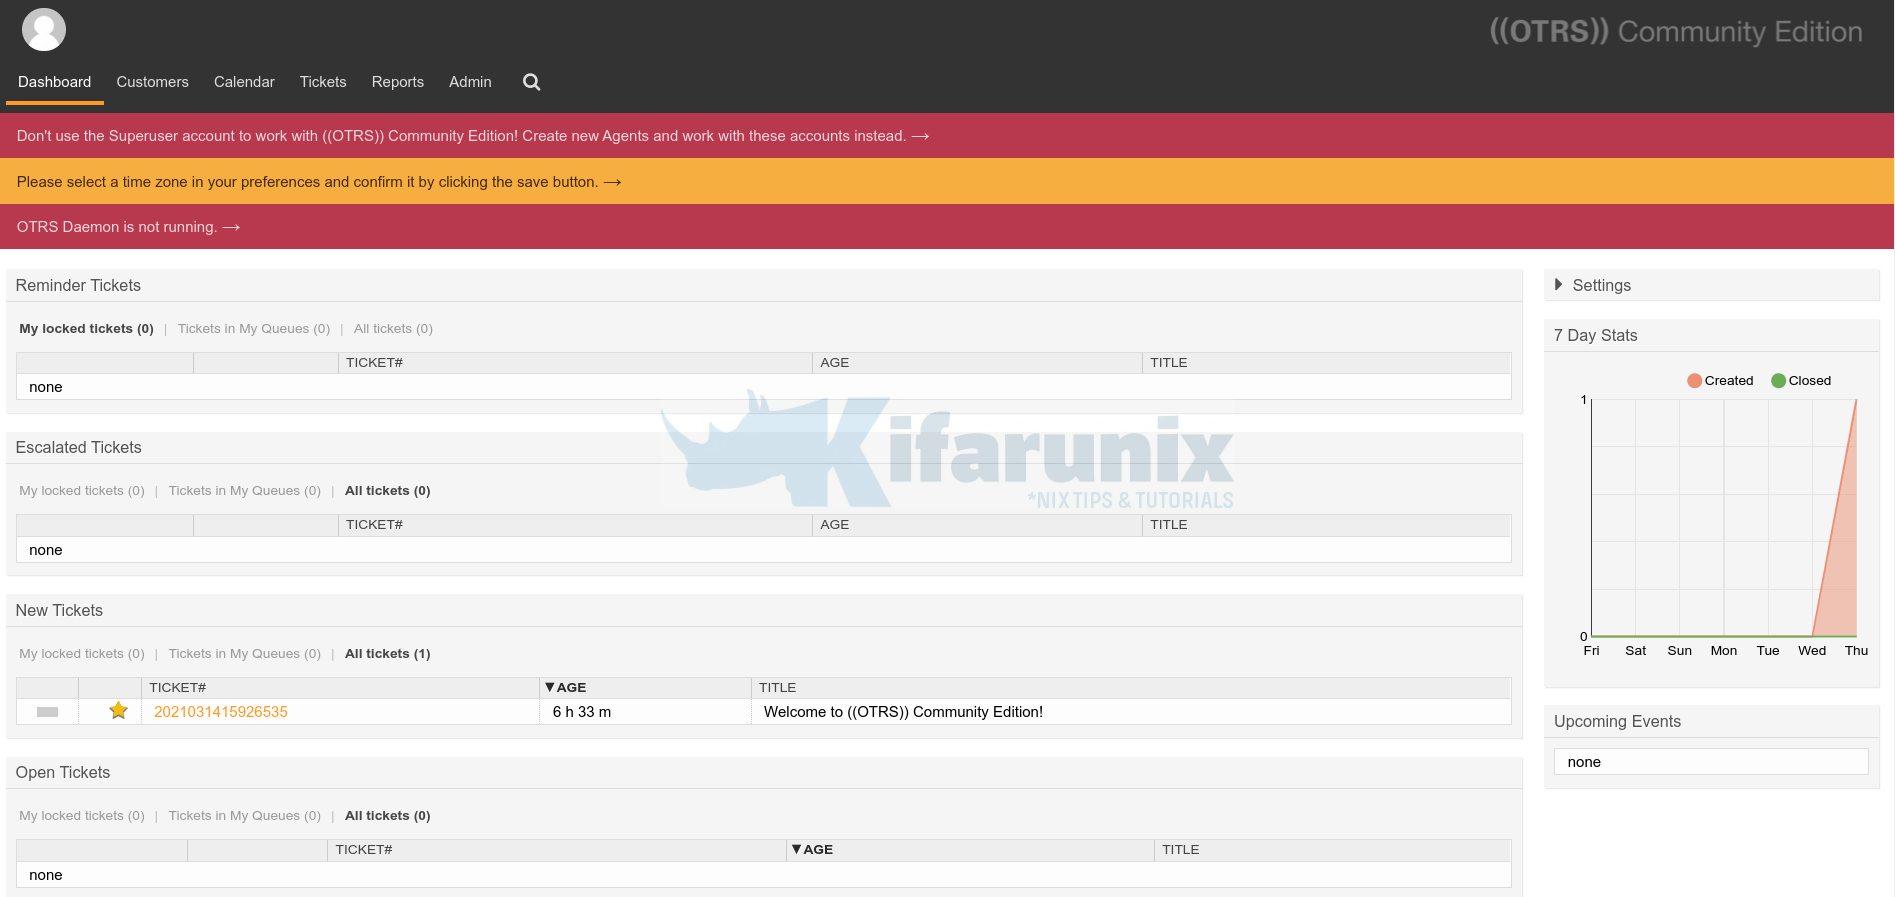Click the AGE header in Reminder Tickets

click(x=835, y=363)
